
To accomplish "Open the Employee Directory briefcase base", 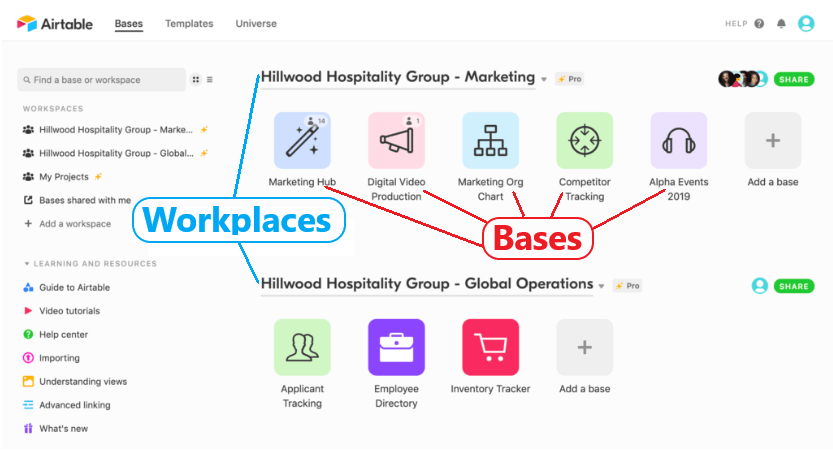I will (x=396, y=347).
